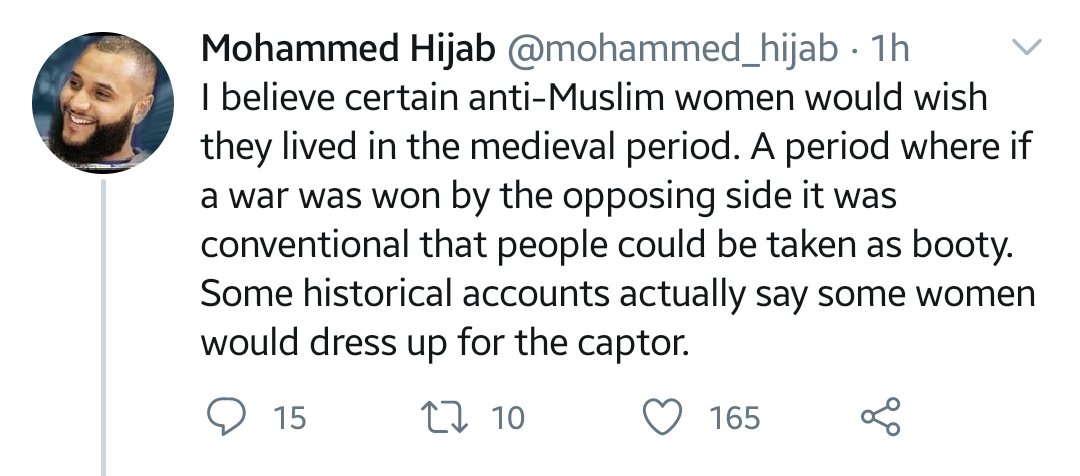The image size is (1080, 476).
Task: Click the retweet count 10
Action: tap(508, 417)
